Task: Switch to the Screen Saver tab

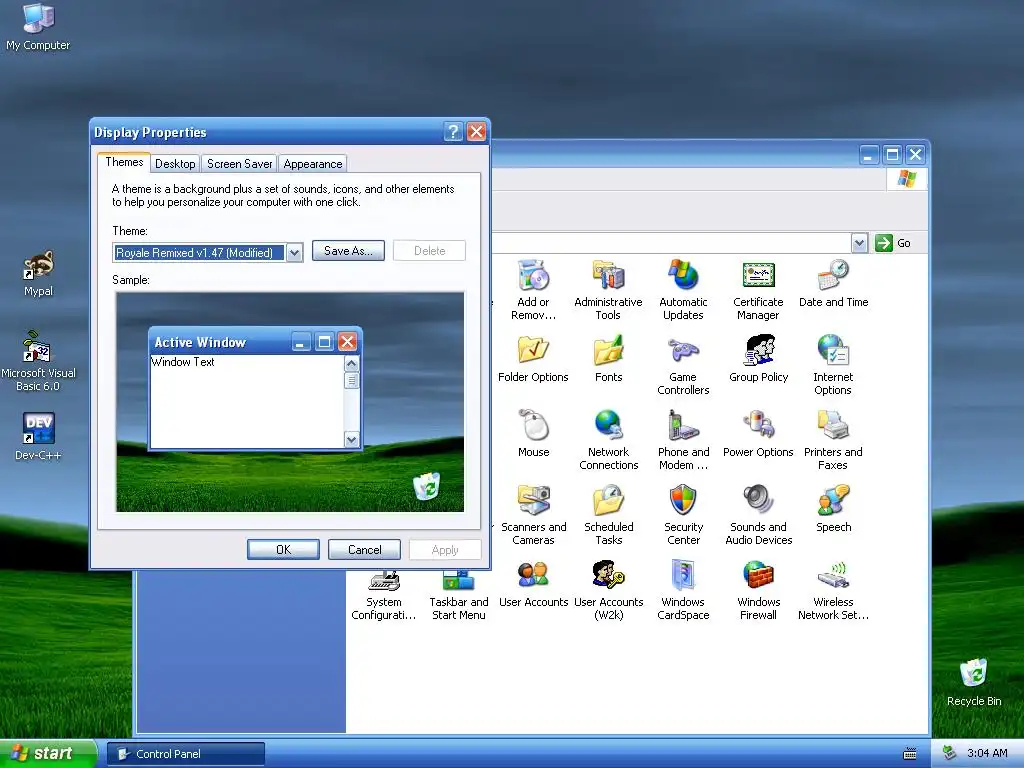Action: coord(240,164)
